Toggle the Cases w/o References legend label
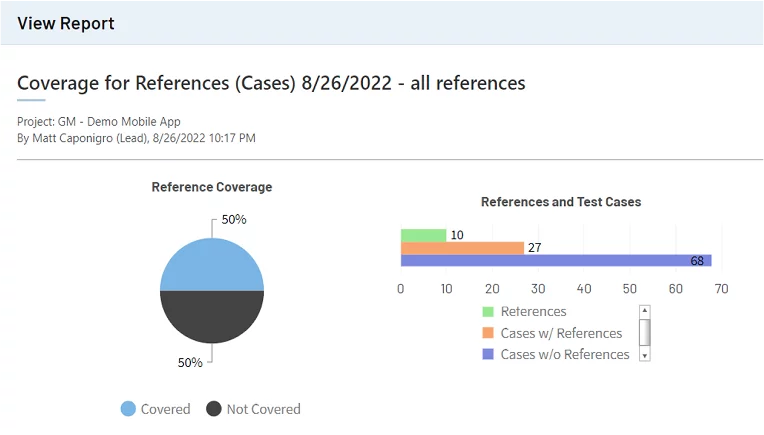The height and width of the screenshot is (435, 764). (x=565, y=354)
